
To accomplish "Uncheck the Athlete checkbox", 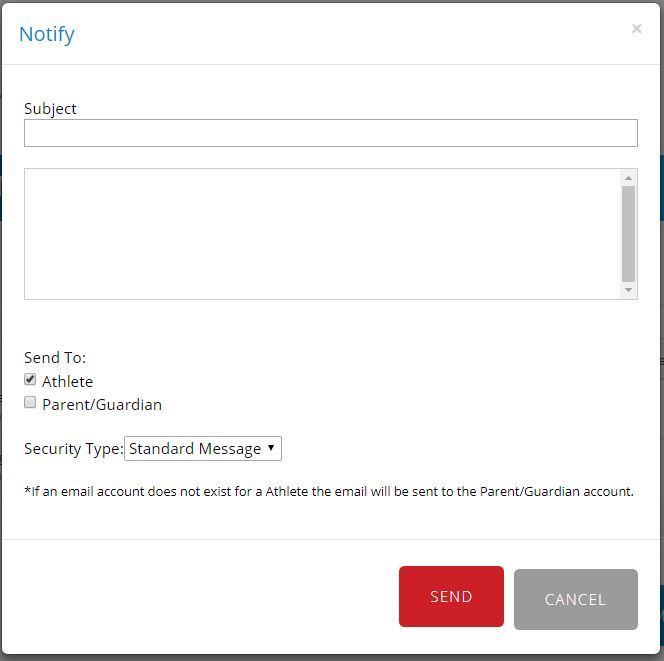I will tap(30, 379).
